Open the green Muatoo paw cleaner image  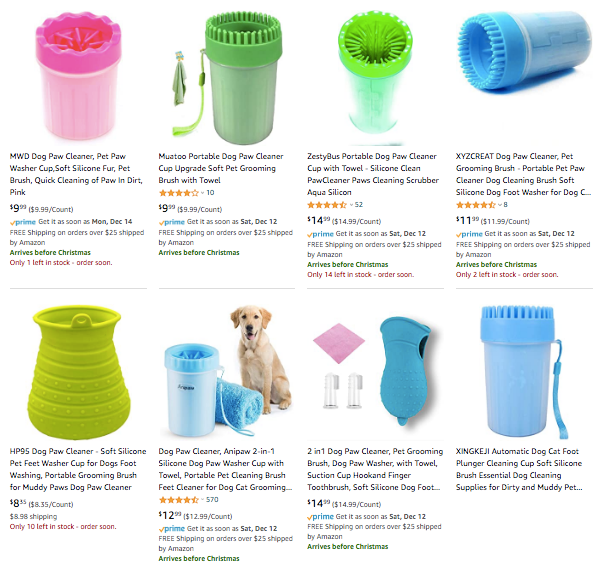coord(227,78)
